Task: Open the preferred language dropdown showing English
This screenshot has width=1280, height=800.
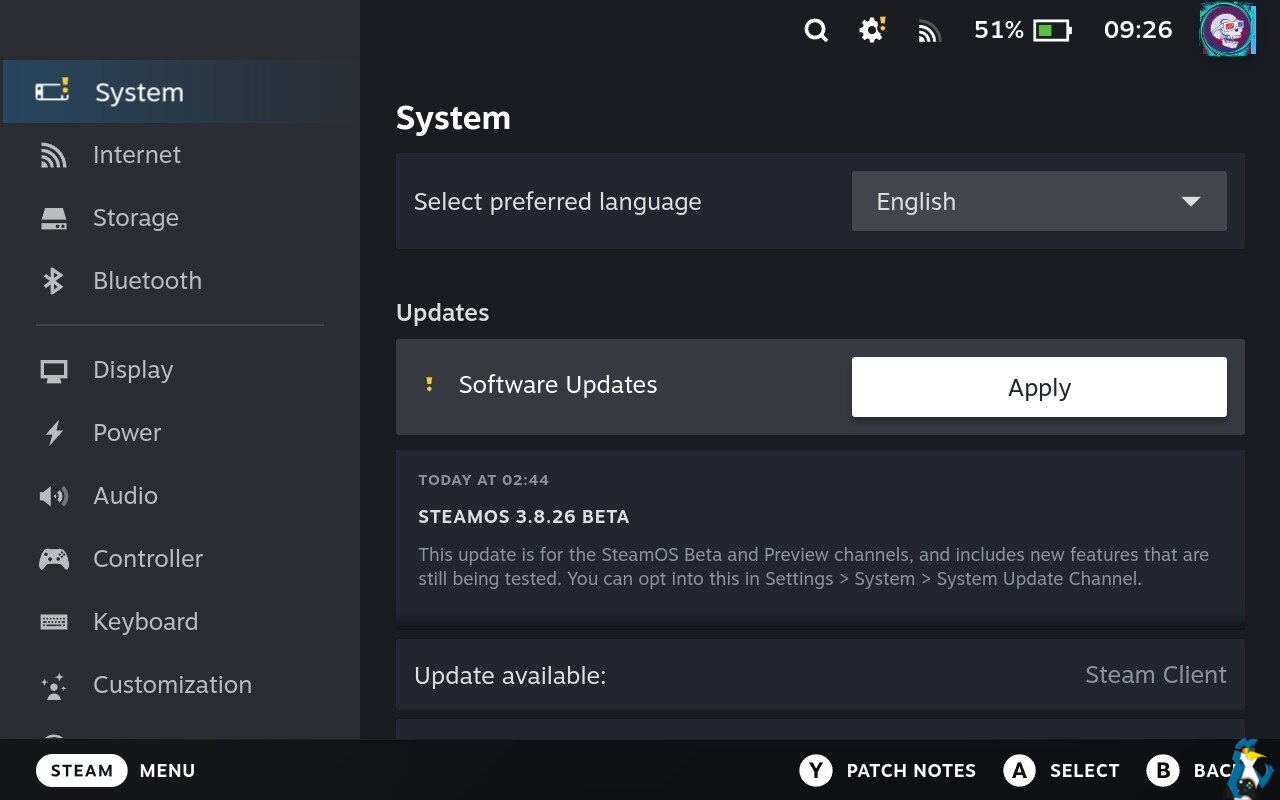Action: pos(1039,201)
